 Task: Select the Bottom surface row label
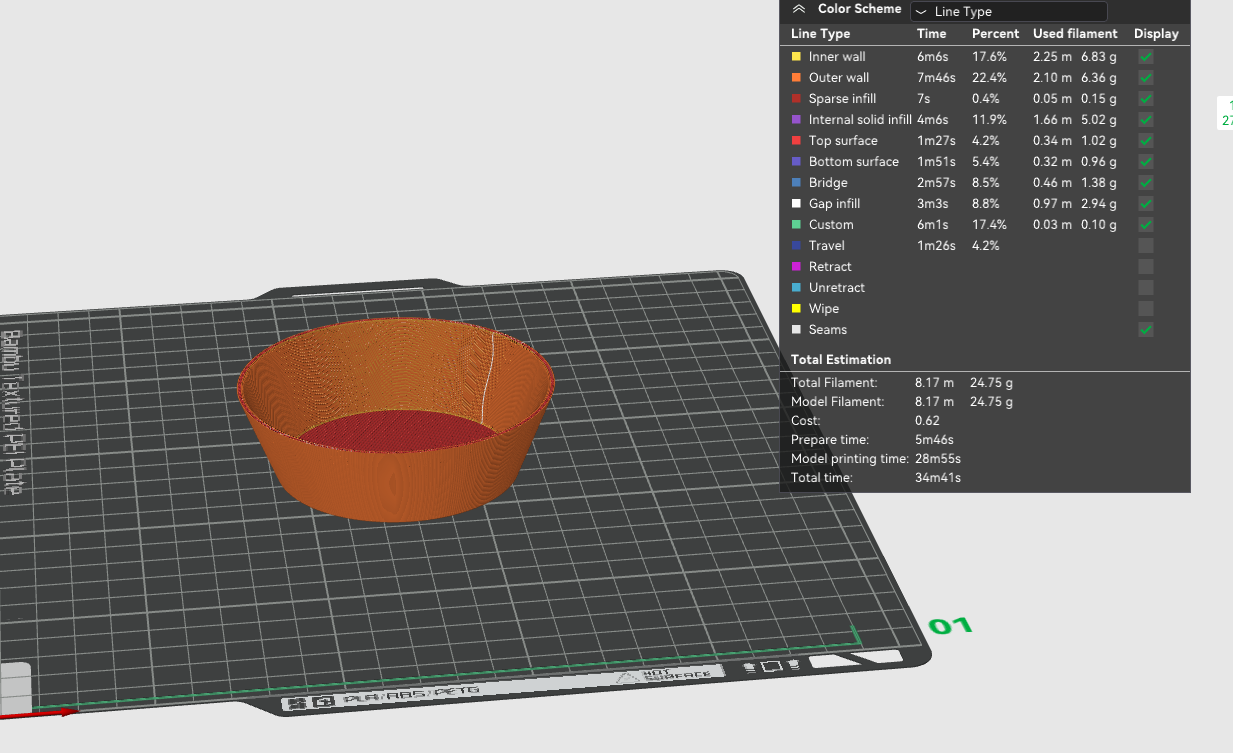[853, 162]
